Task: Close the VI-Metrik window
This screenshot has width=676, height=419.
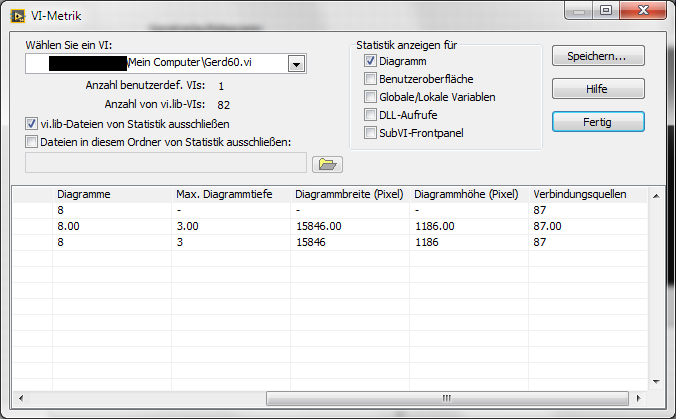Action: (x=643, y=10)
